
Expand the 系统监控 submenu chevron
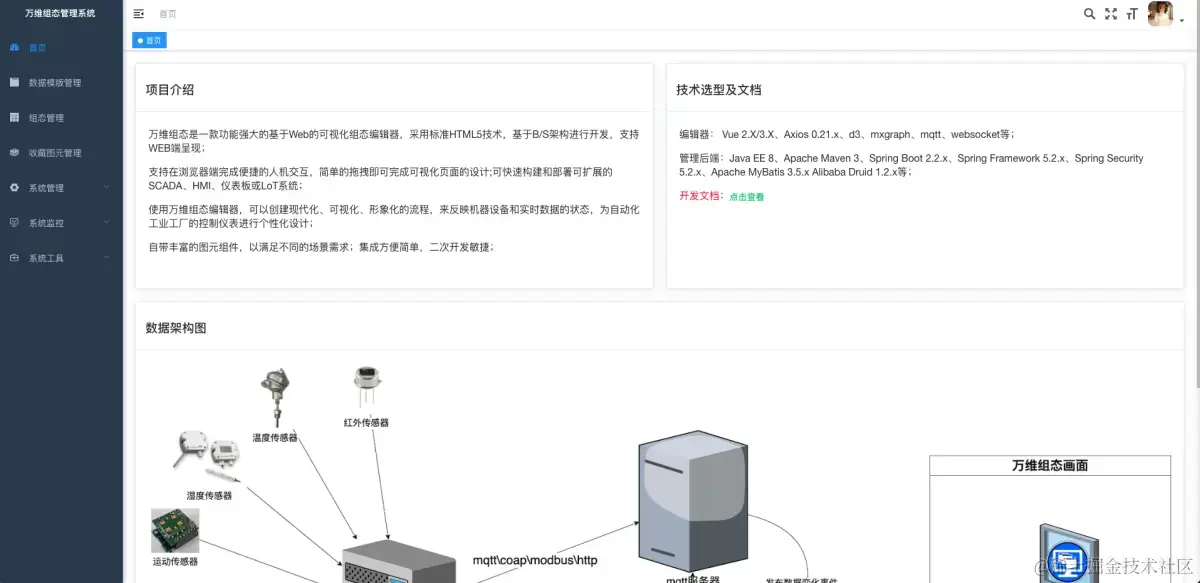(x=108, y=222)
